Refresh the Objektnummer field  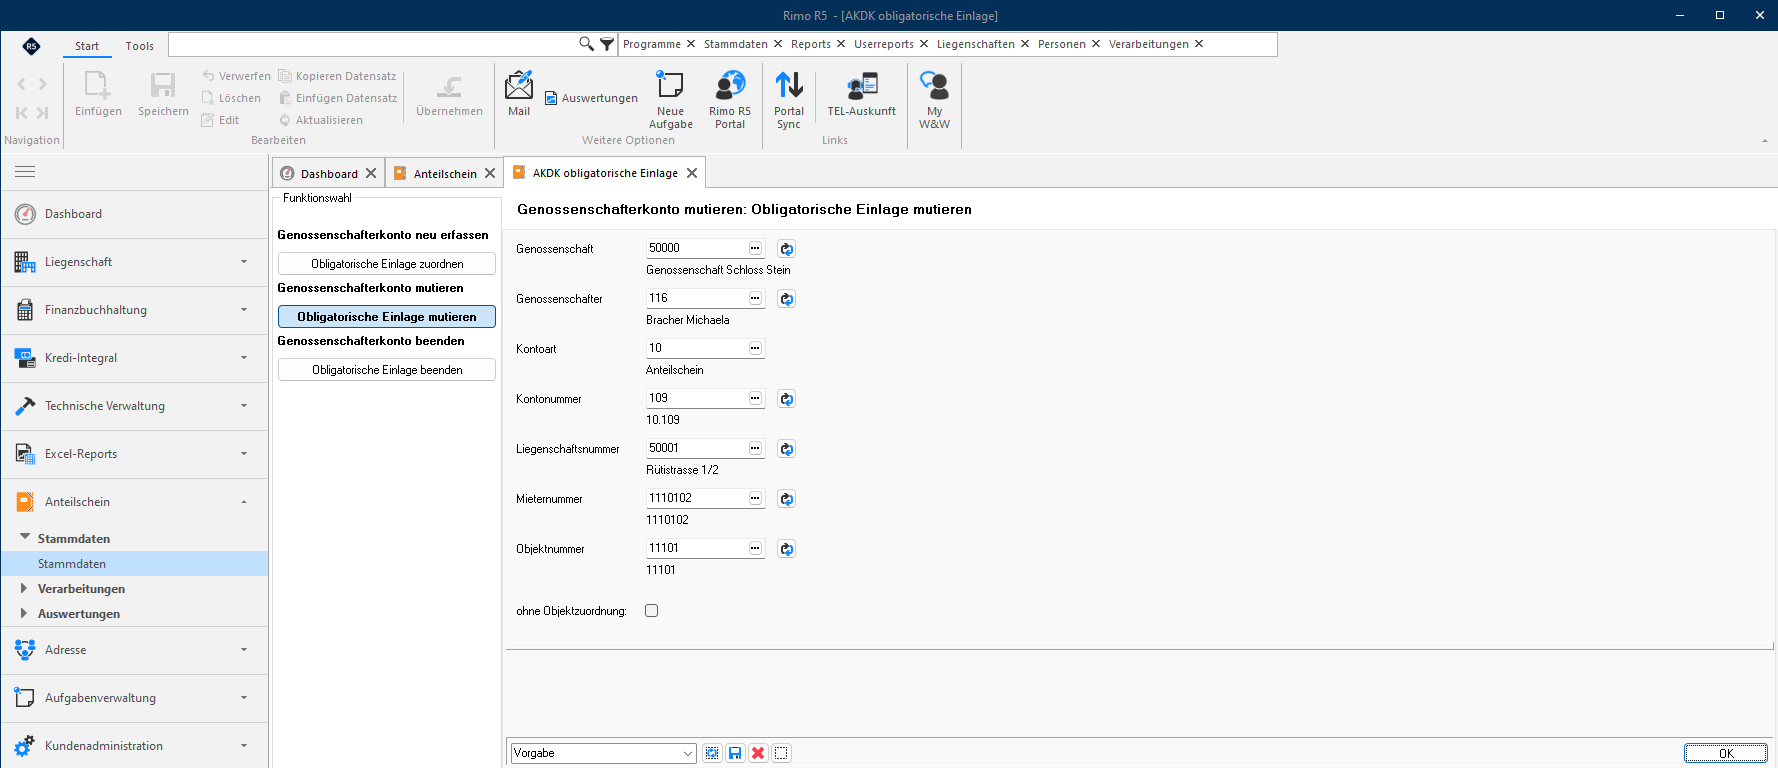point(787,549)
